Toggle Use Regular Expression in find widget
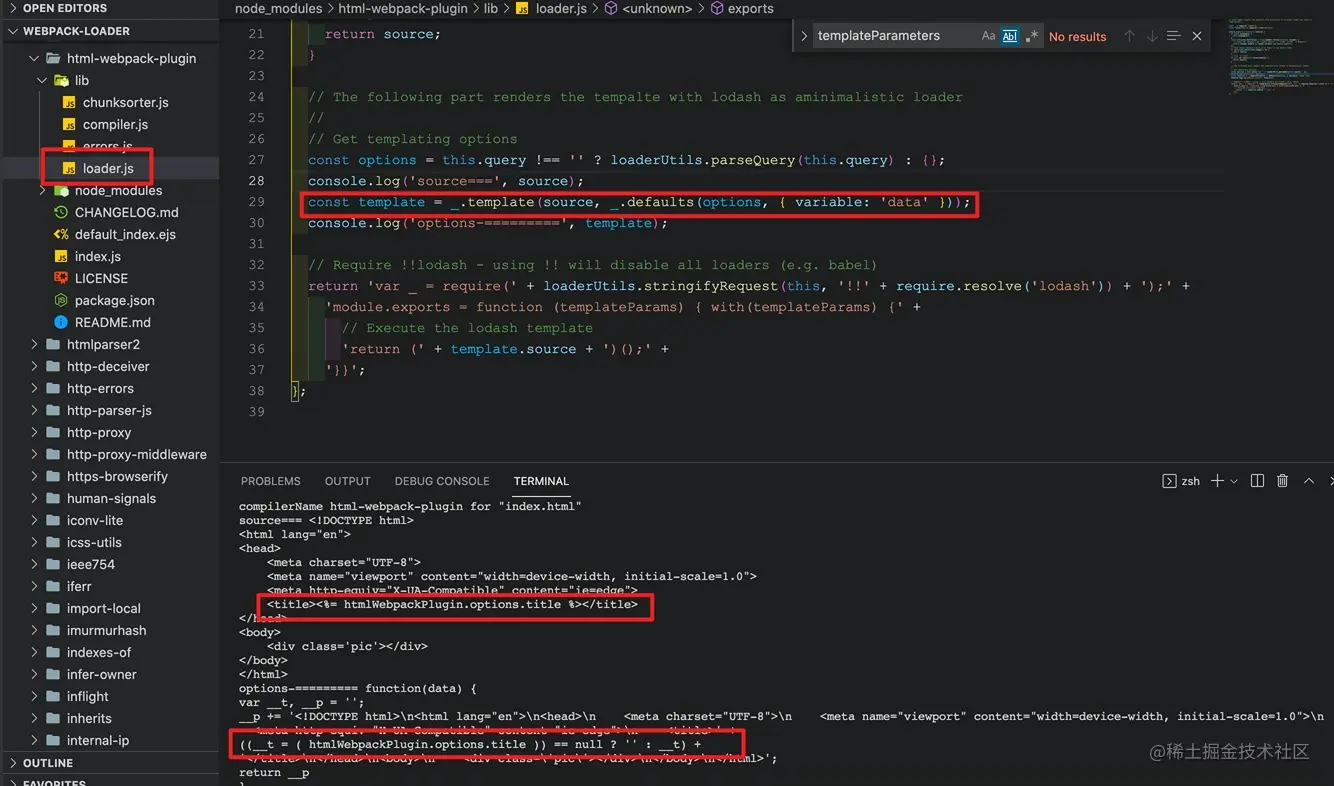 (x=1032, y=36)
